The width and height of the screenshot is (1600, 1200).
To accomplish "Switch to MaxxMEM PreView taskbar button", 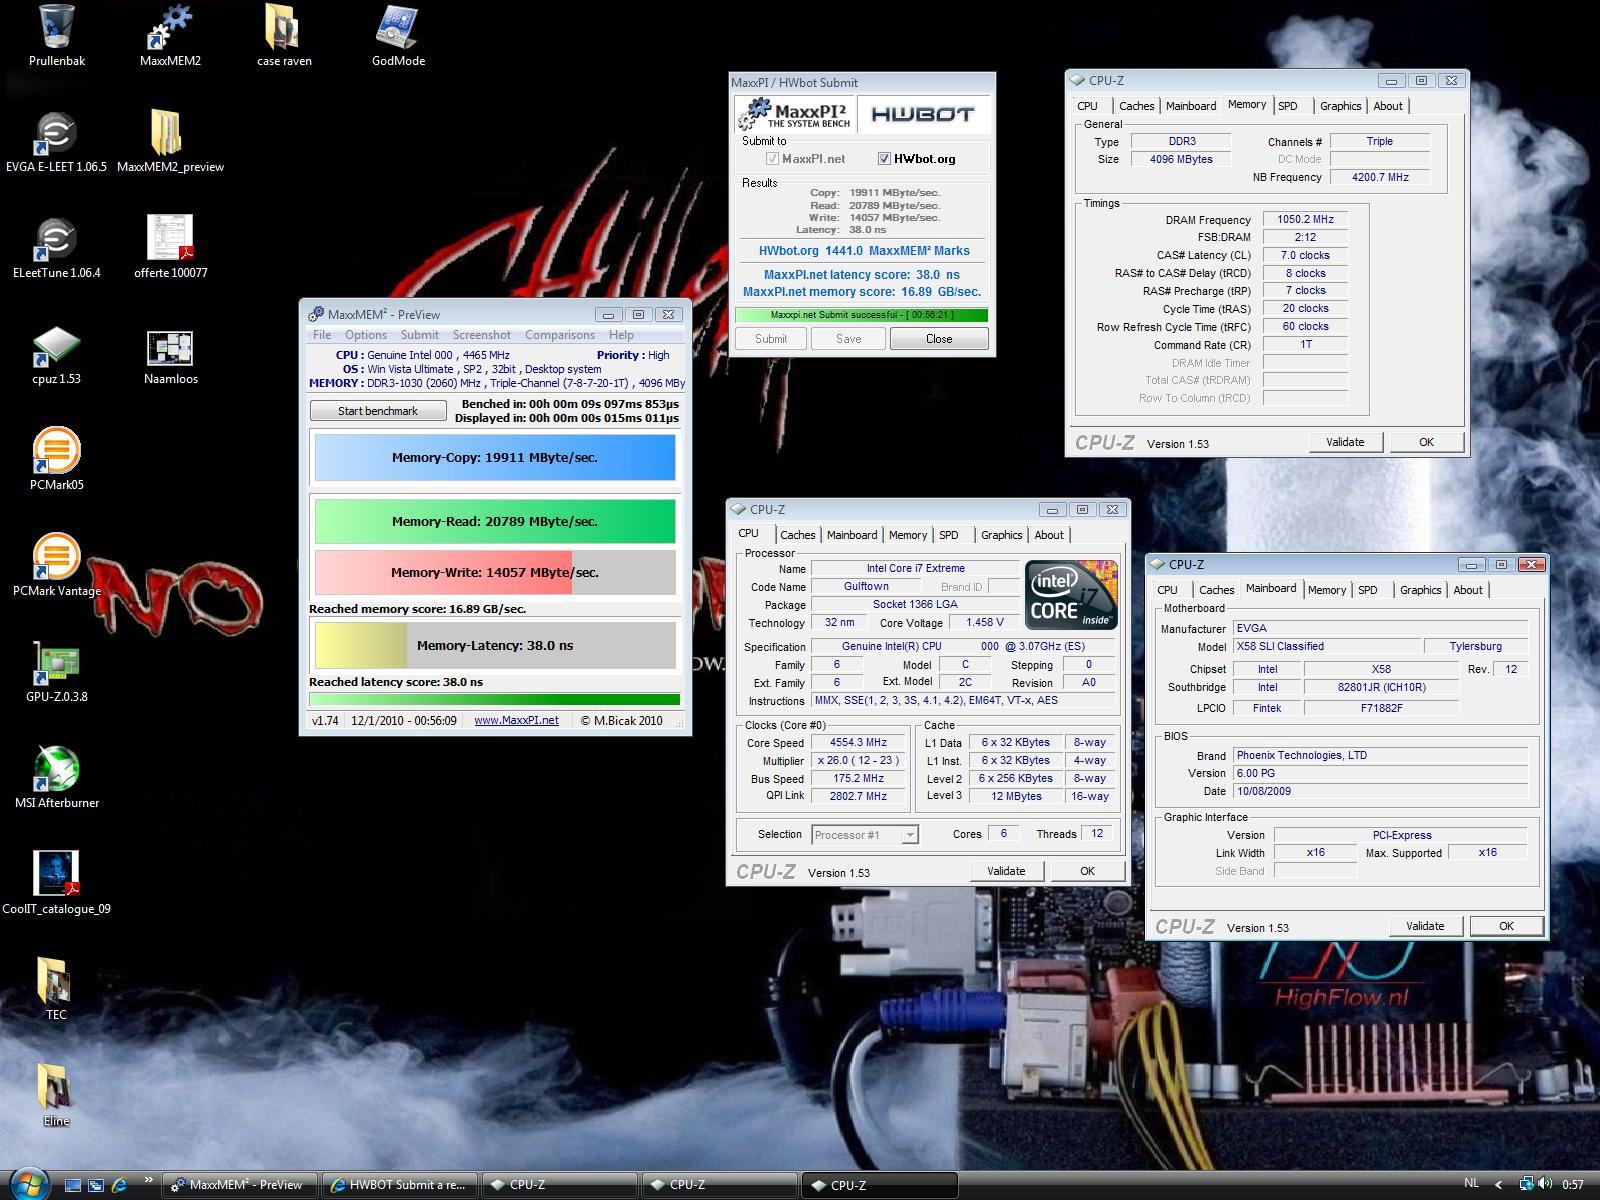I will click(240, 1185).
